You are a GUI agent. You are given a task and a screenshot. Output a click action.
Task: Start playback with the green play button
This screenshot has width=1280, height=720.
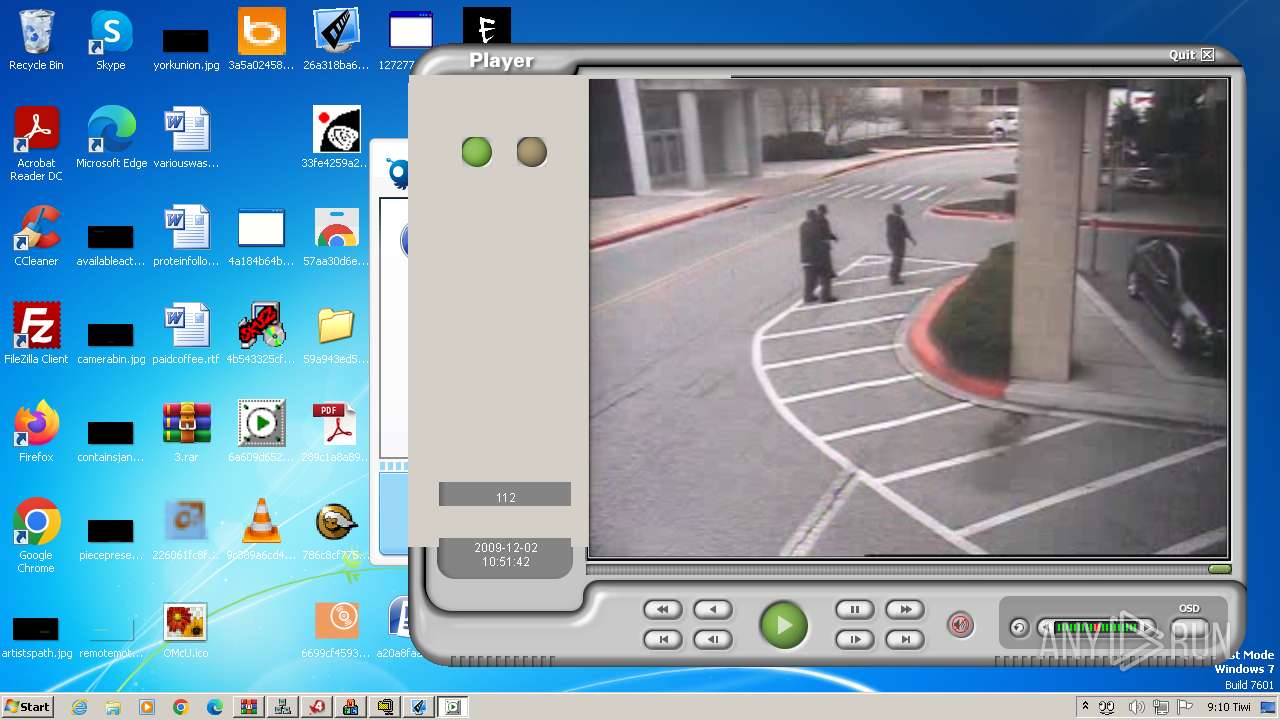pos(784,625)
